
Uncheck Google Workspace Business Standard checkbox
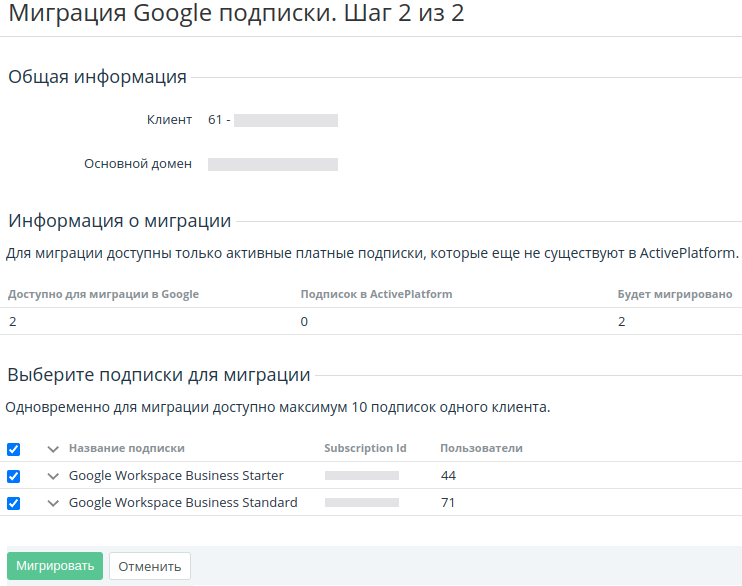[14, 503]
